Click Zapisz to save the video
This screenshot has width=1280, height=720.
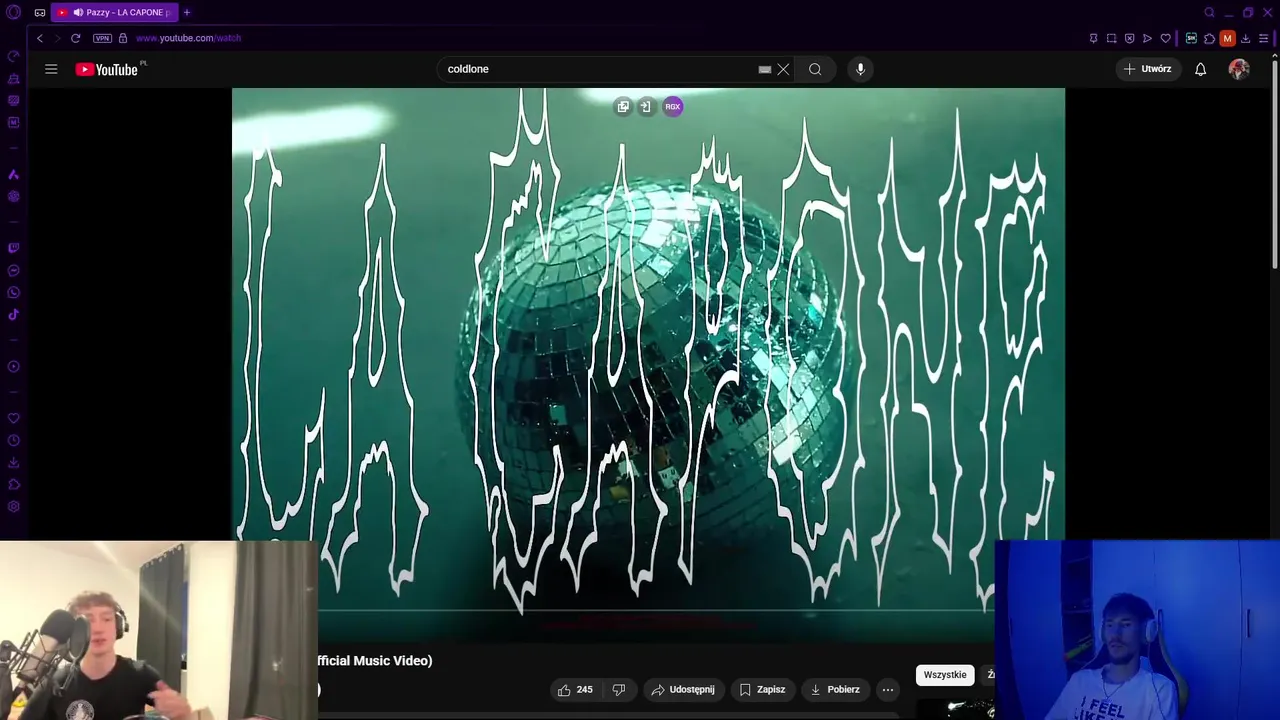click(x=762, y=689)
